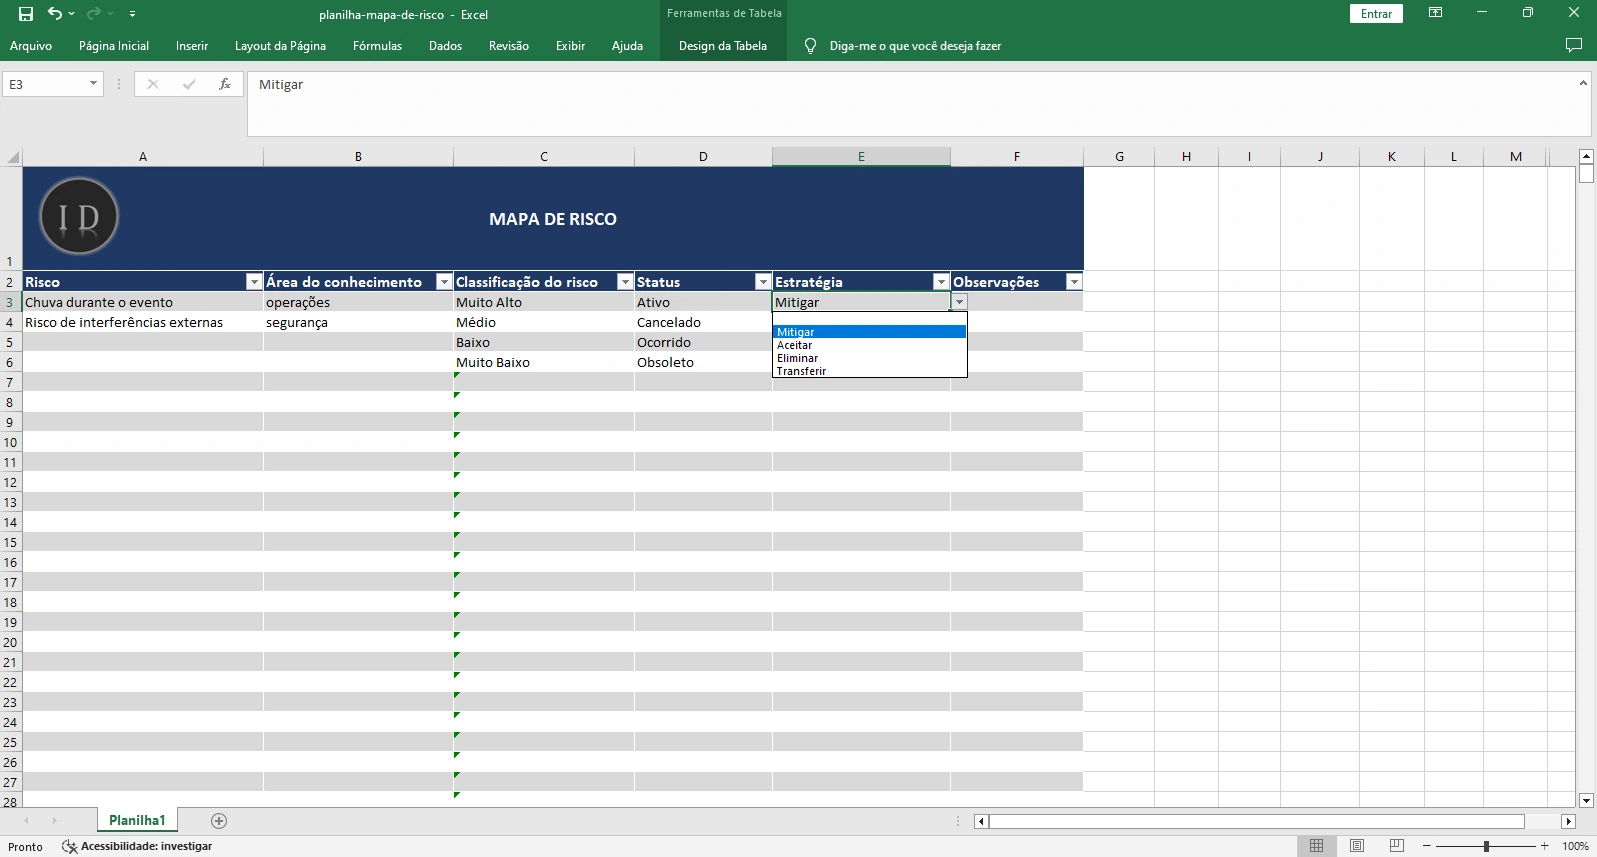Viewport: 1597px width, 857px height.
Task: Click the Select All corner triangle
Action: point(13,157)
